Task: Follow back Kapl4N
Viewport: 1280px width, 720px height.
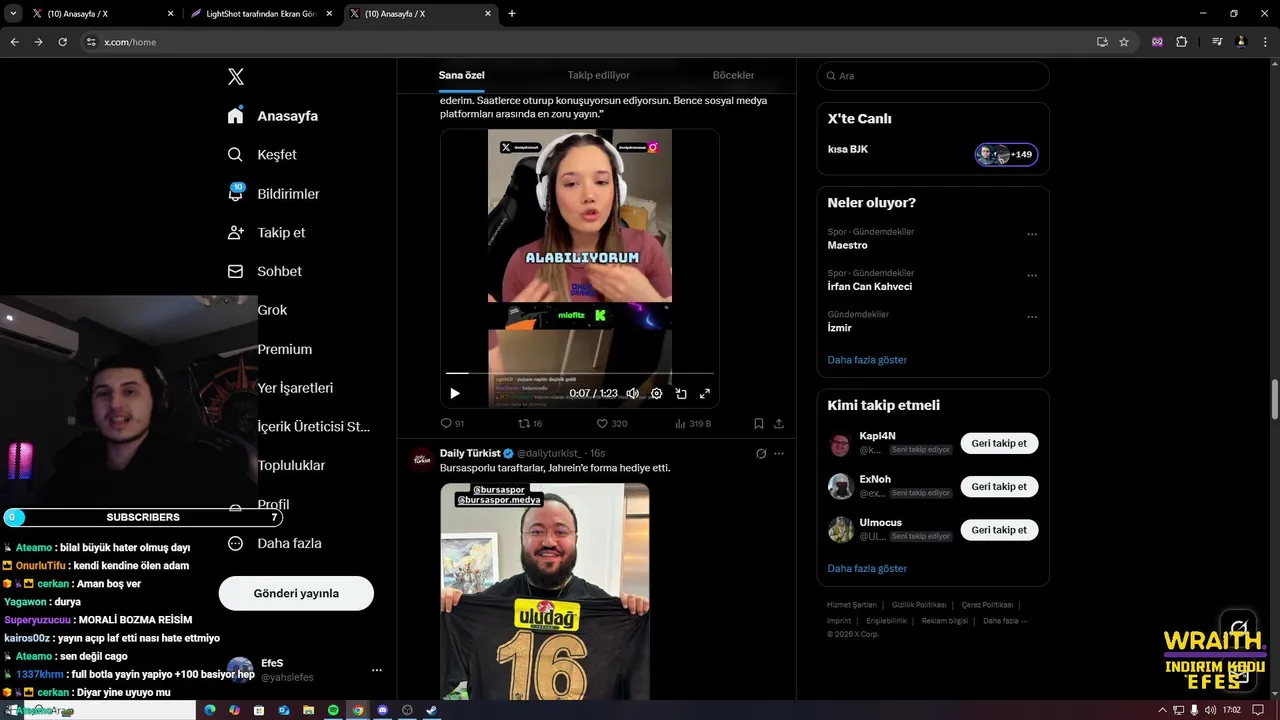Action: [x=999, y=443]
